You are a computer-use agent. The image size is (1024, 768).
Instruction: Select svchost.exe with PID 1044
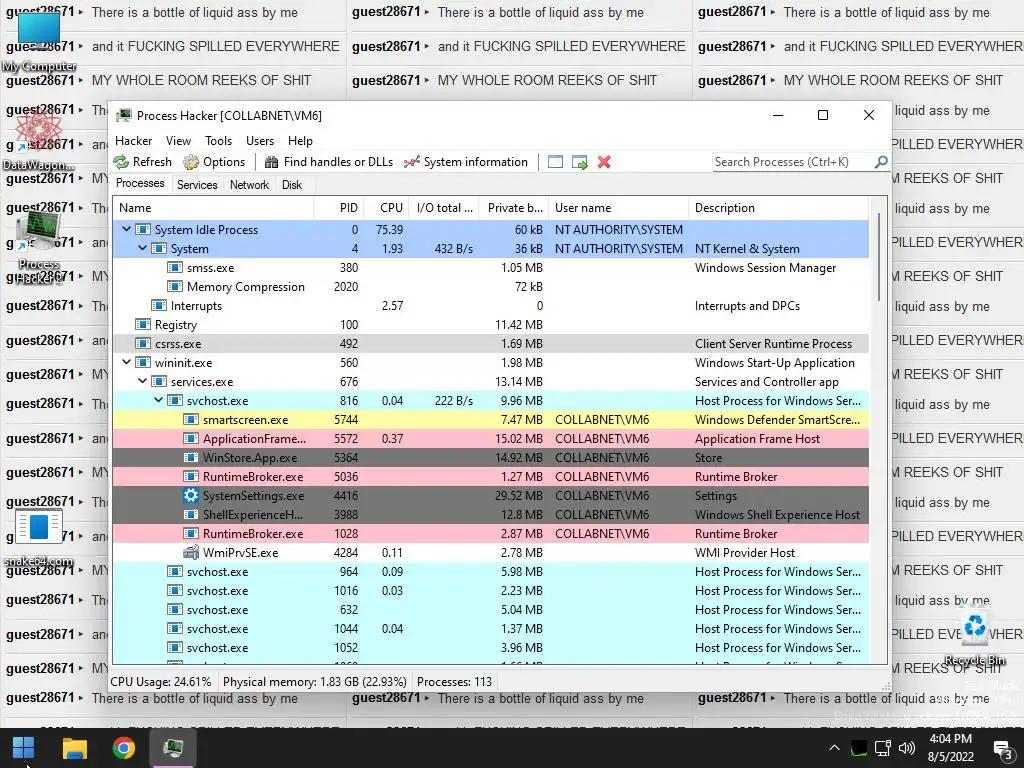491,629
